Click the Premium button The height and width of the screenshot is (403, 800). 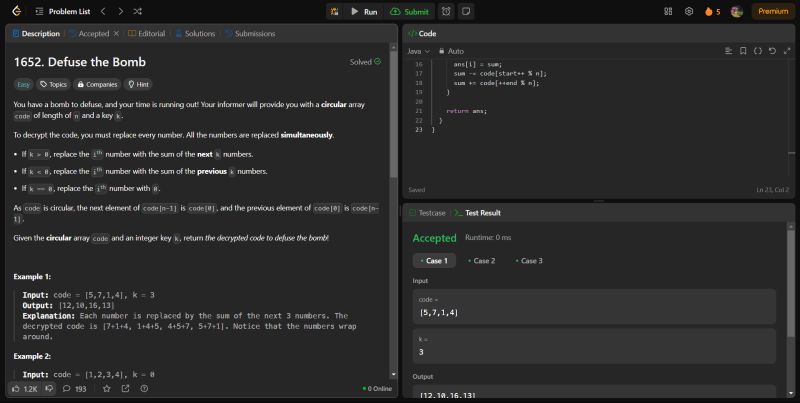coord(773,11)
